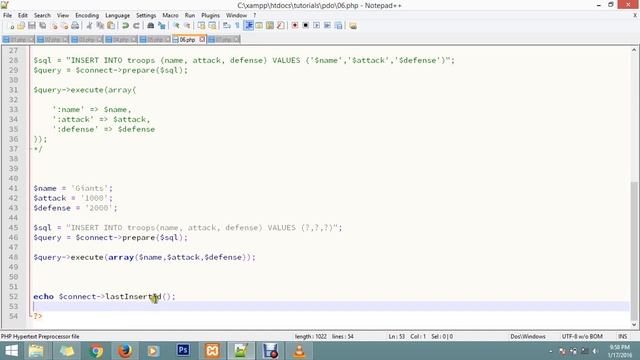This screenshot has width=640, height=360.
Task: Show the Function List panel
Action: [281, 26]
